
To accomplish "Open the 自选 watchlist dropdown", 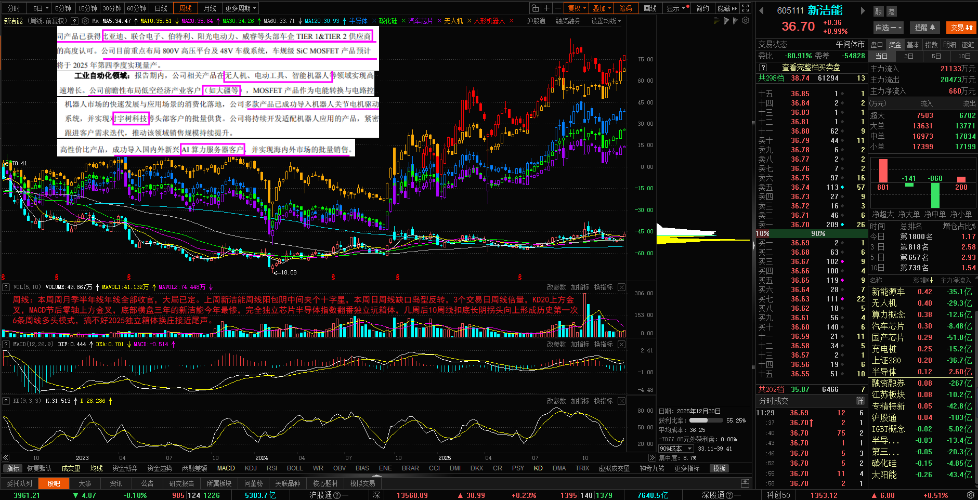I will pyautogui.click(x=888, y=27).
